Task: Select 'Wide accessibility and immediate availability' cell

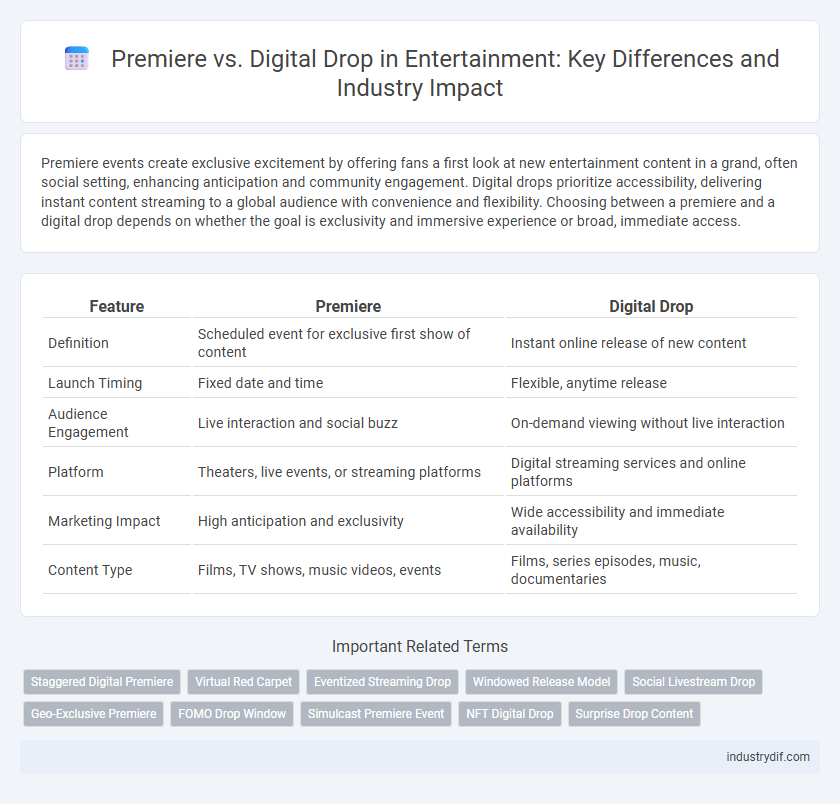Action: [x=651, y=521]
